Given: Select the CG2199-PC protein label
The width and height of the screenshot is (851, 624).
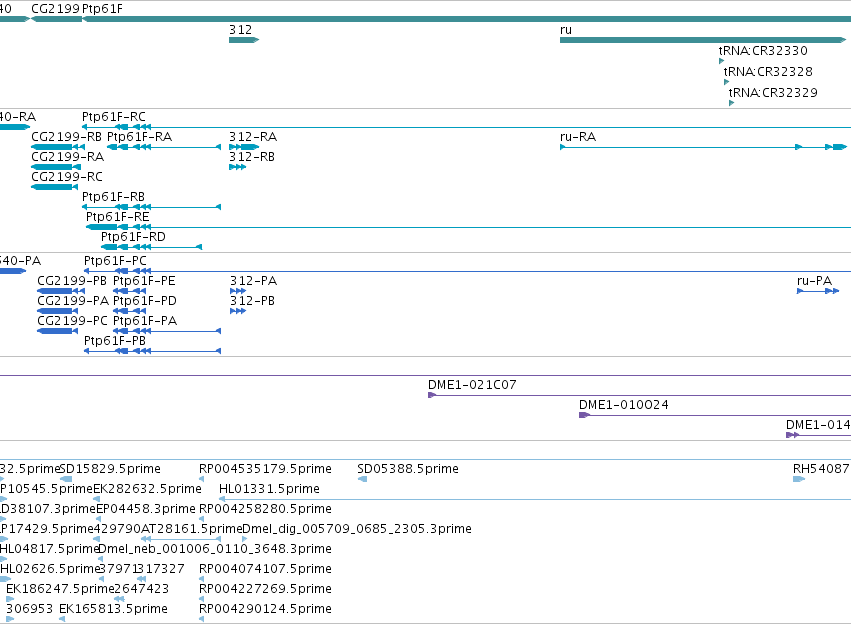Looking at the screenshot, I should tap(73, 321).
